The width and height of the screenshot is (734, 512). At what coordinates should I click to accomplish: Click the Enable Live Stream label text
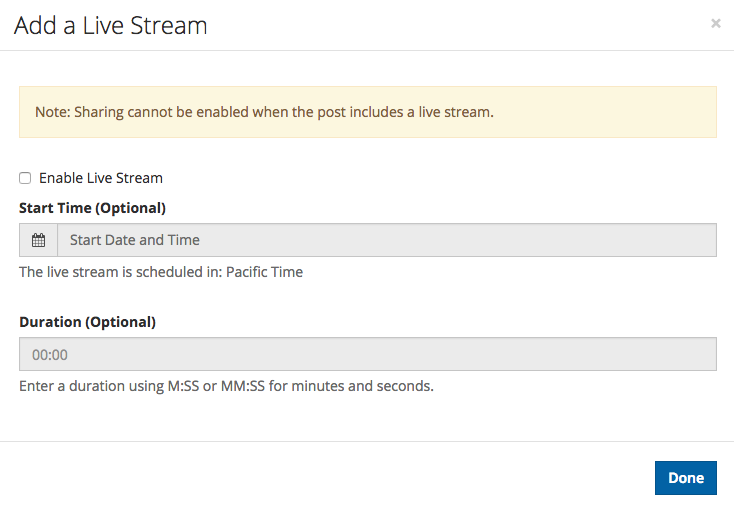click(x=101, y=178)
